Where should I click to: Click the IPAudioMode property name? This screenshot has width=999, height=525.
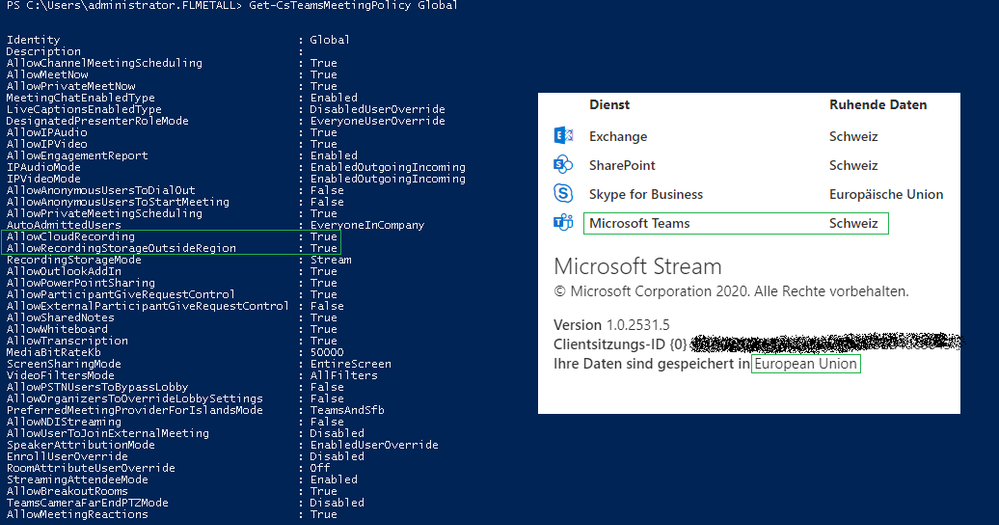tap(43, 167)
